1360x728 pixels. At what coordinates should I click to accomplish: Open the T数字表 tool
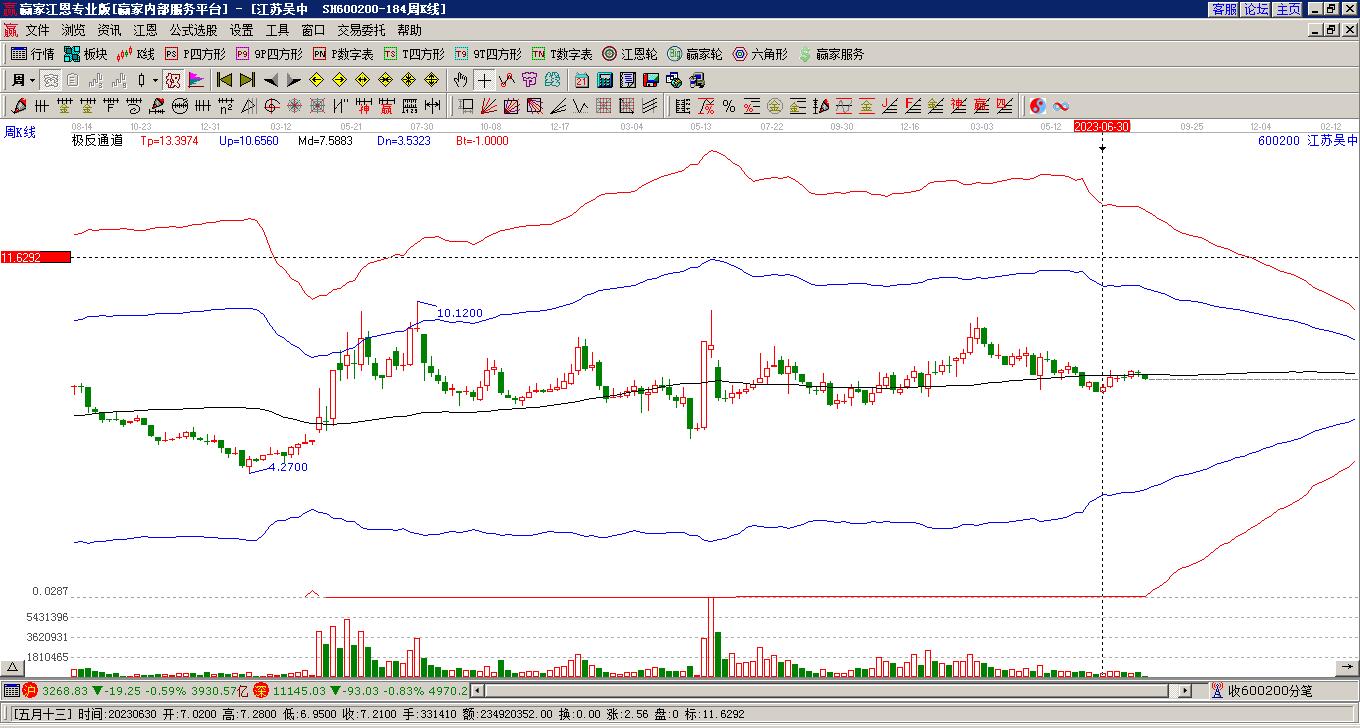click(x=562, y=54)
